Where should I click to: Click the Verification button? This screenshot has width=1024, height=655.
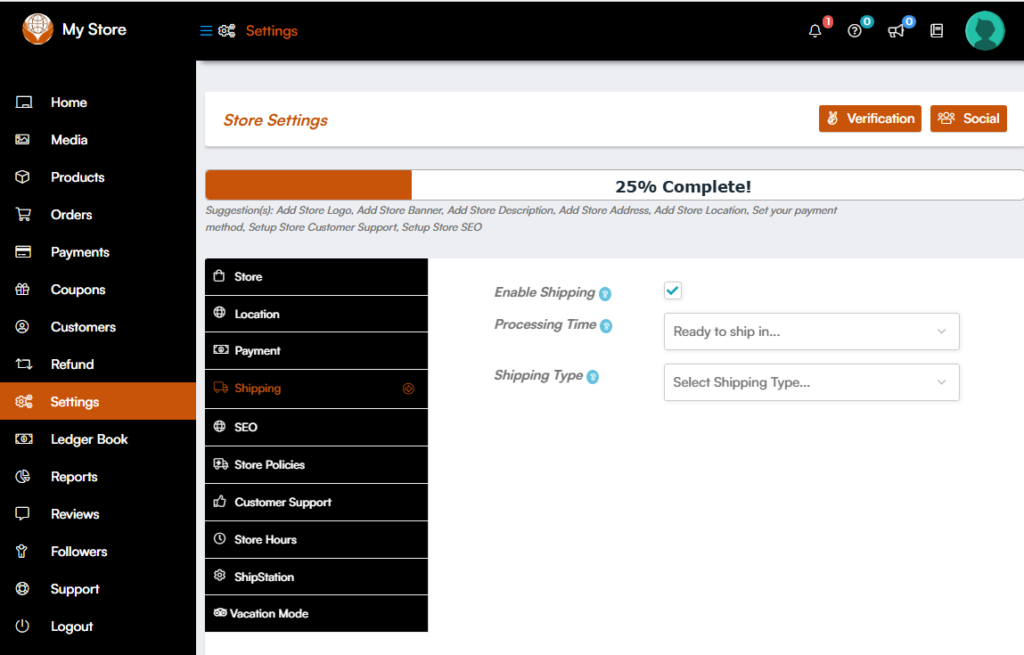pyautogui.click(x=870, y=119)
